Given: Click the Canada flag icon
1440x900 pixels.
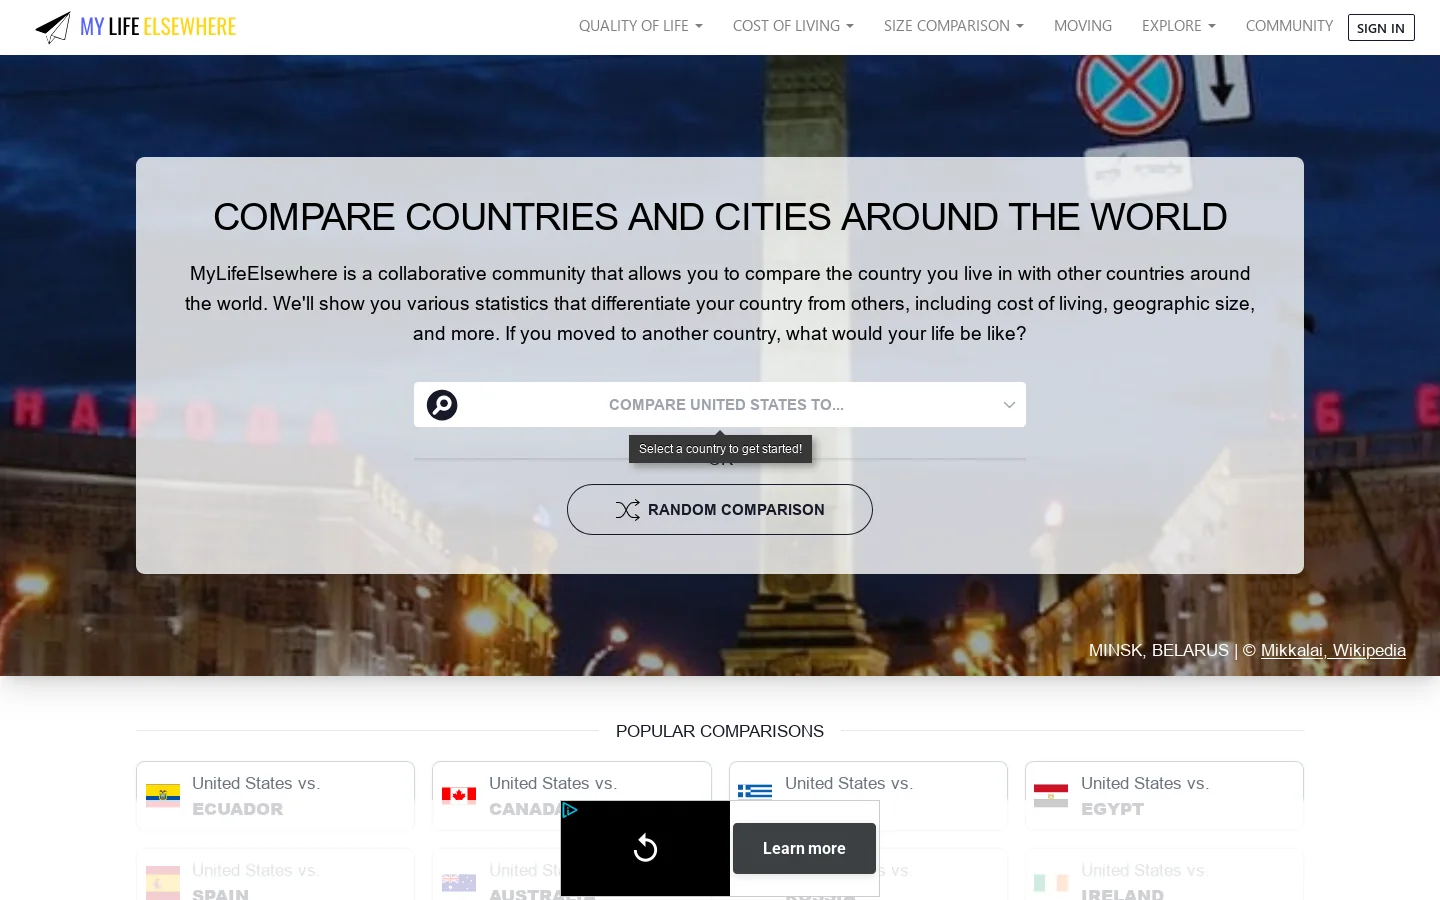Looking at the screenshot, I should pos(459,795).
